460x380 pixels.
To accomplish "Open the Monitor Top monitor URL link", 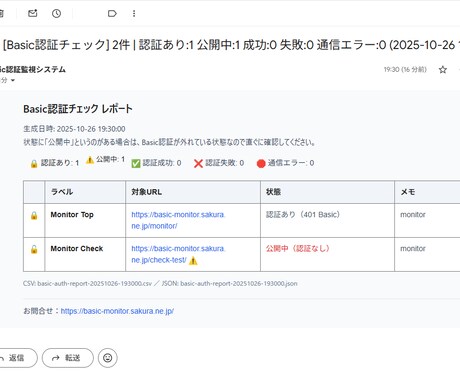I will (178, 220).
